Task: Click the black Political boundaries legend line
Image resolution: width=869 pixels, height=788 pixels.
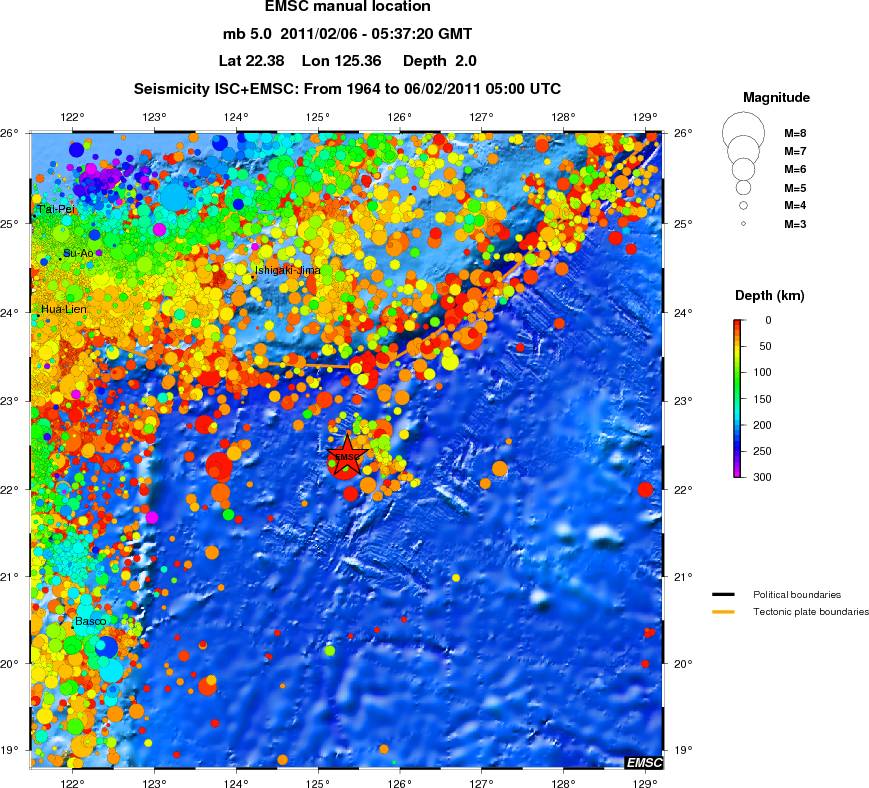Action: coord(723,595)
